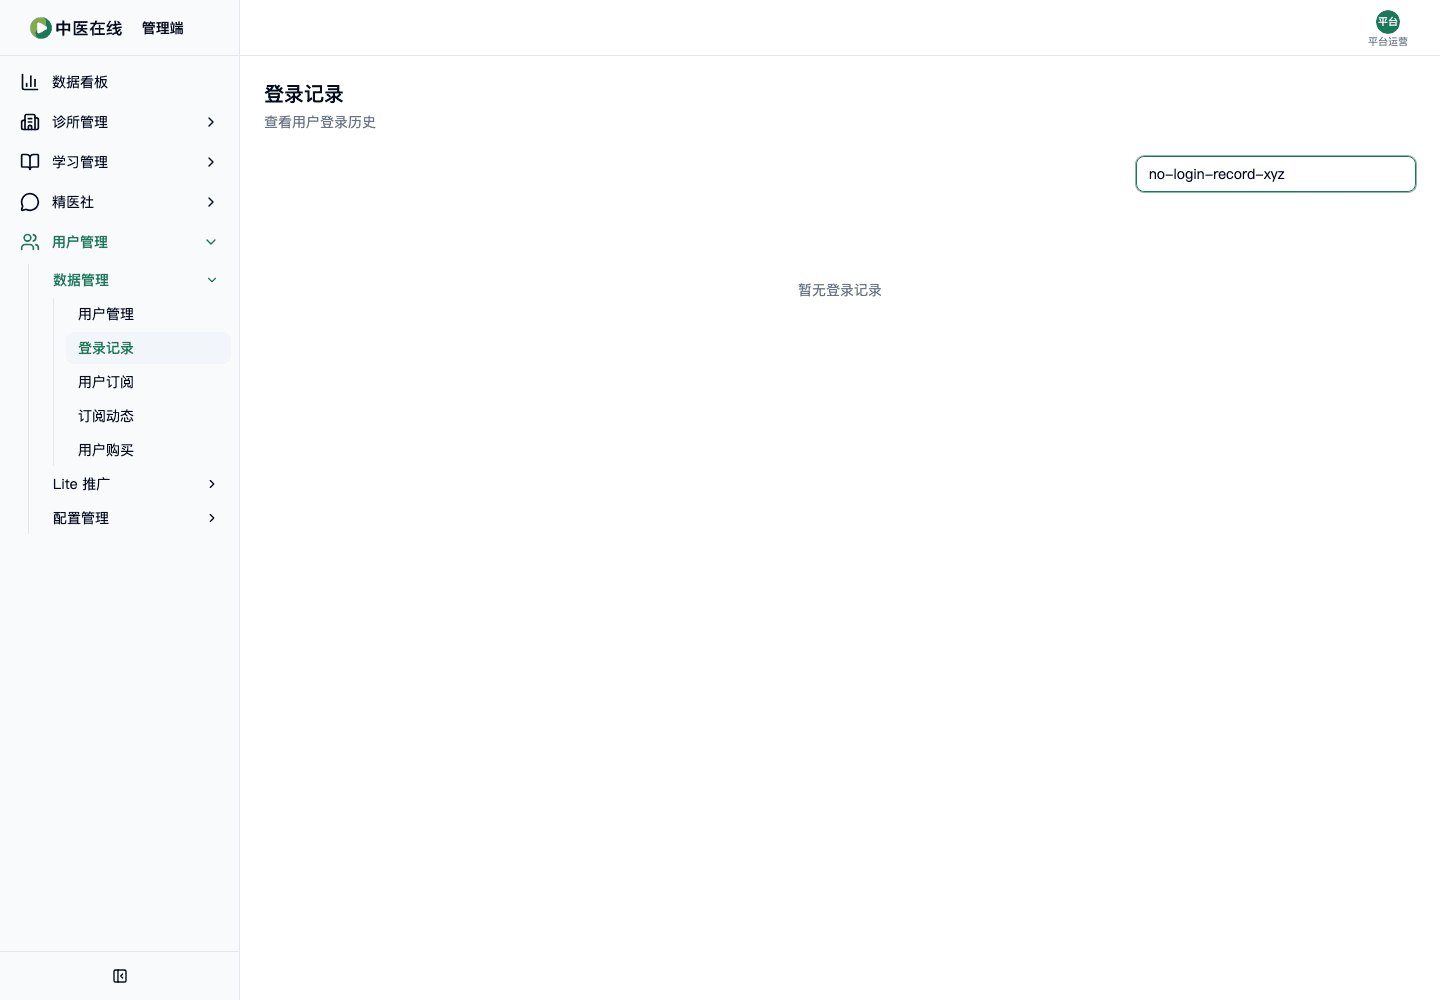Expand the 精医社 chevron

click(x=211, y=202)
